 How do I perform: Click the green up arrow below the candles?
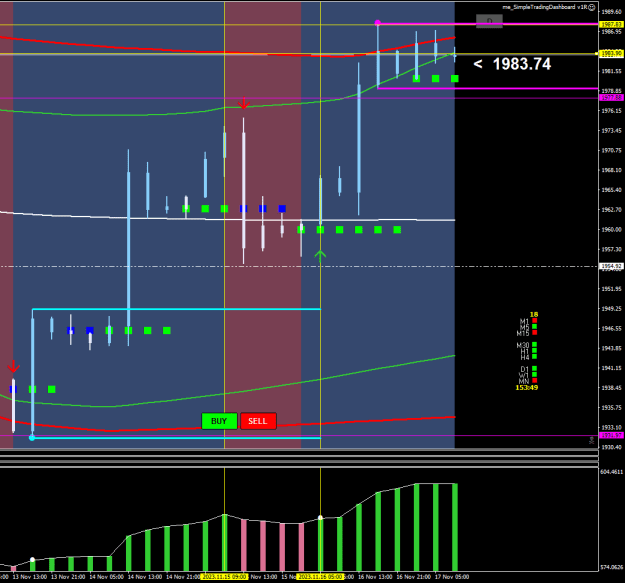(320, 255)
